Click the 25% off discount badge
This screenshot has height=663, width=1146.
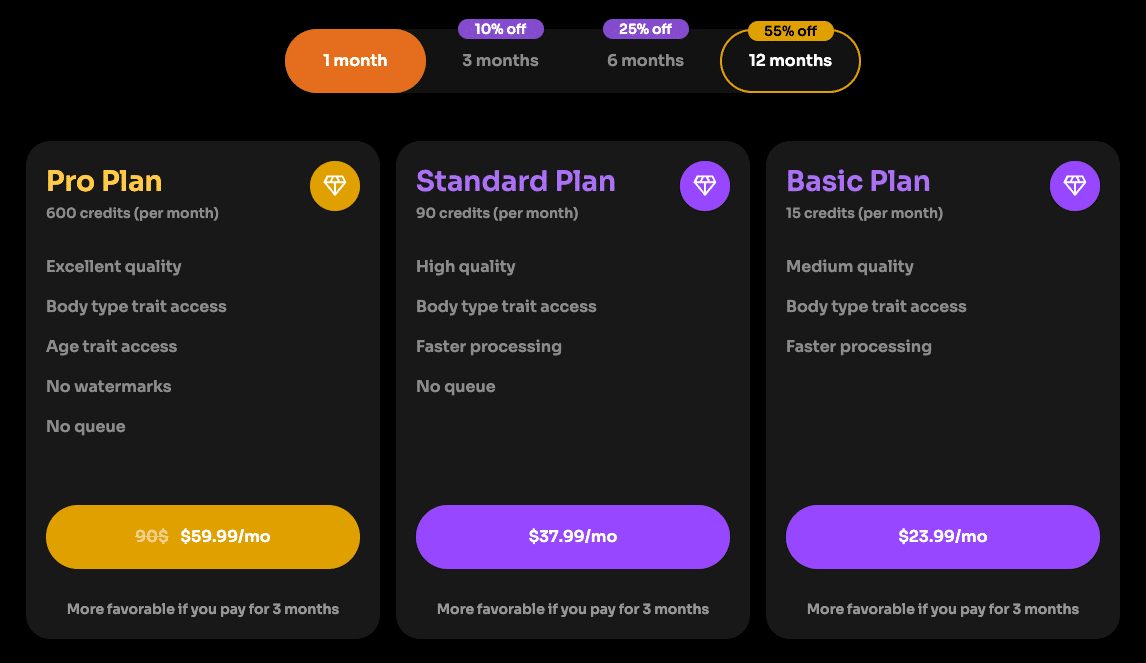pyautogui.click(x=645, y=29)
